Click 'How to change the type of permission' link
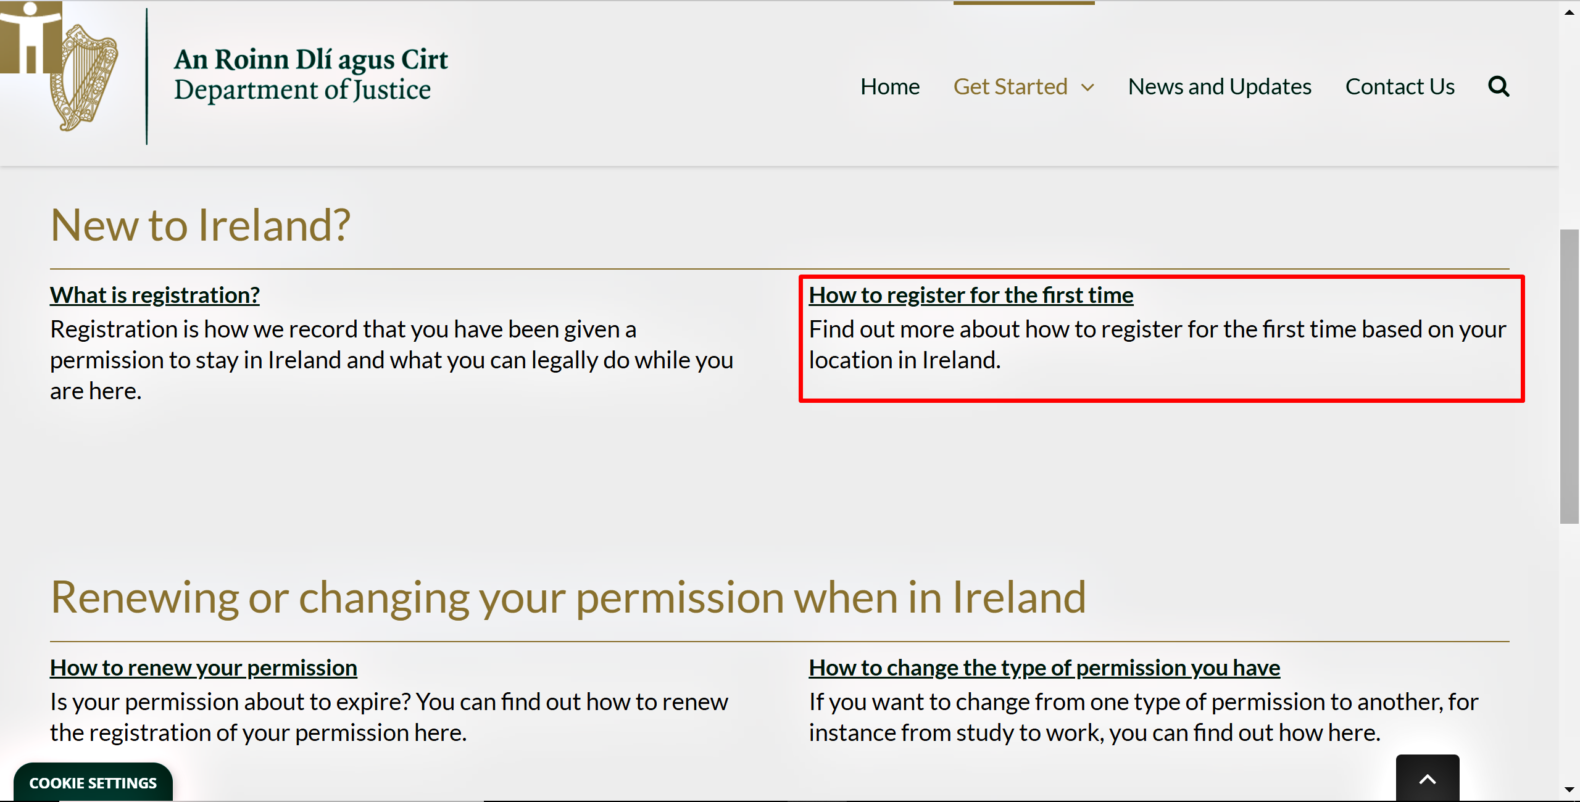The height and width of the screenshot is (802, 1580). [1044, 668]
